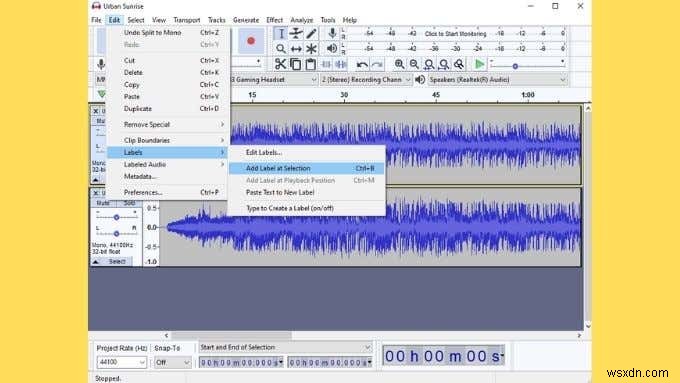Open the Start and End of Selection dropdown
680x383 pixels.
pos(285,347)
